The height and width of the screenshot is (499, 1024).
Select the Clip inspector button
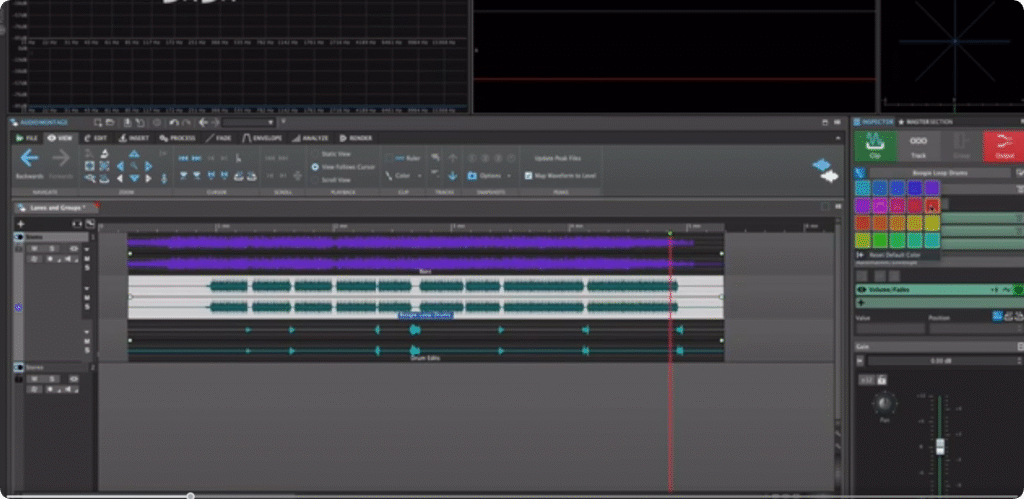[874, 146]
